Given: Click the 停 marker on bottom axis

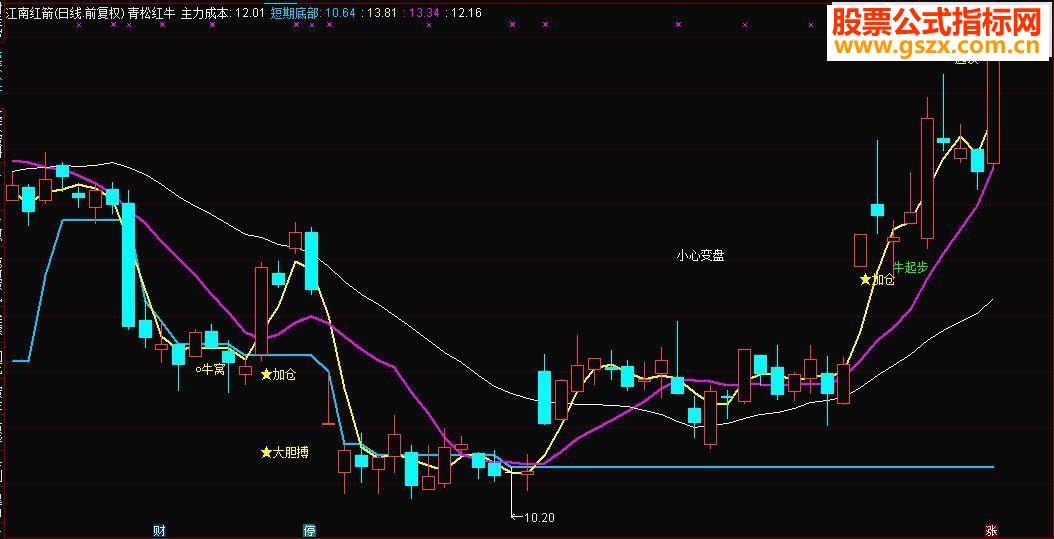Looking at the screenshot, I should point(309,531).
